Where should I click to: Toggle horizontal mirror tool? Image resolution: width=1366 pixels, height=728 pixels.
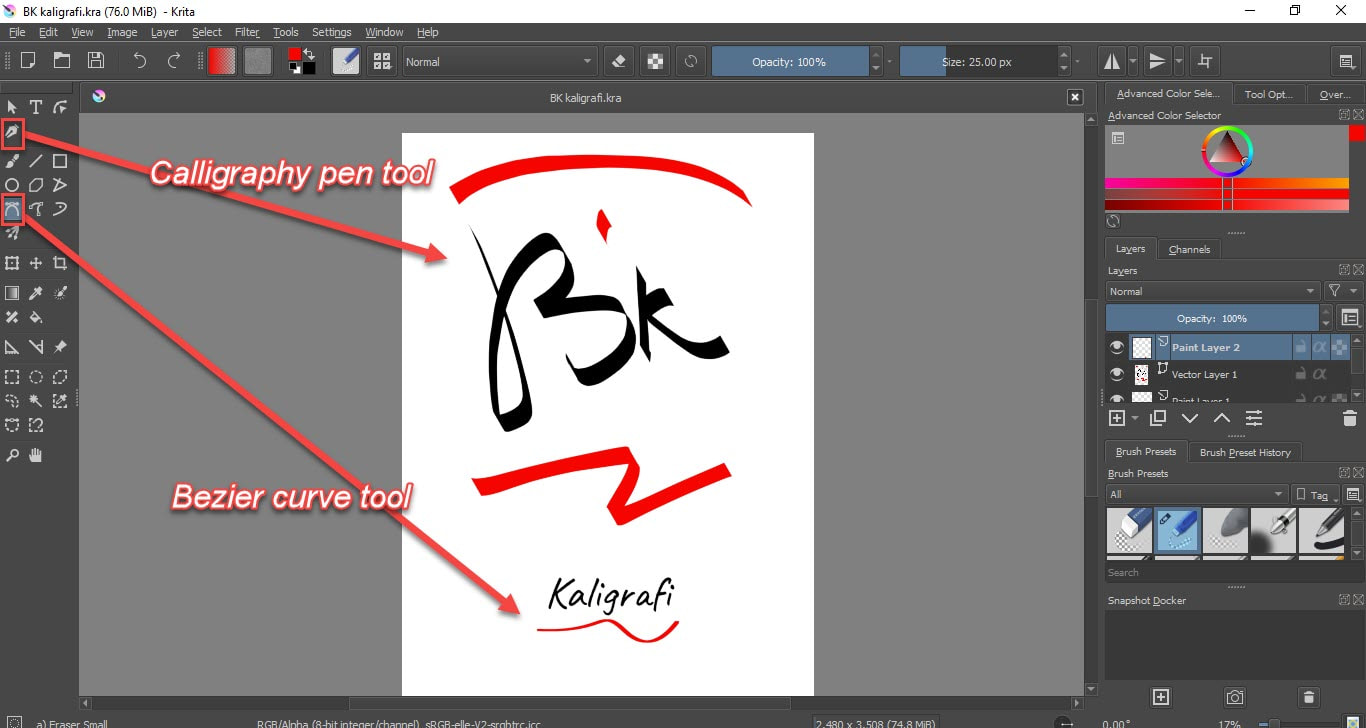pos(1112,61)
